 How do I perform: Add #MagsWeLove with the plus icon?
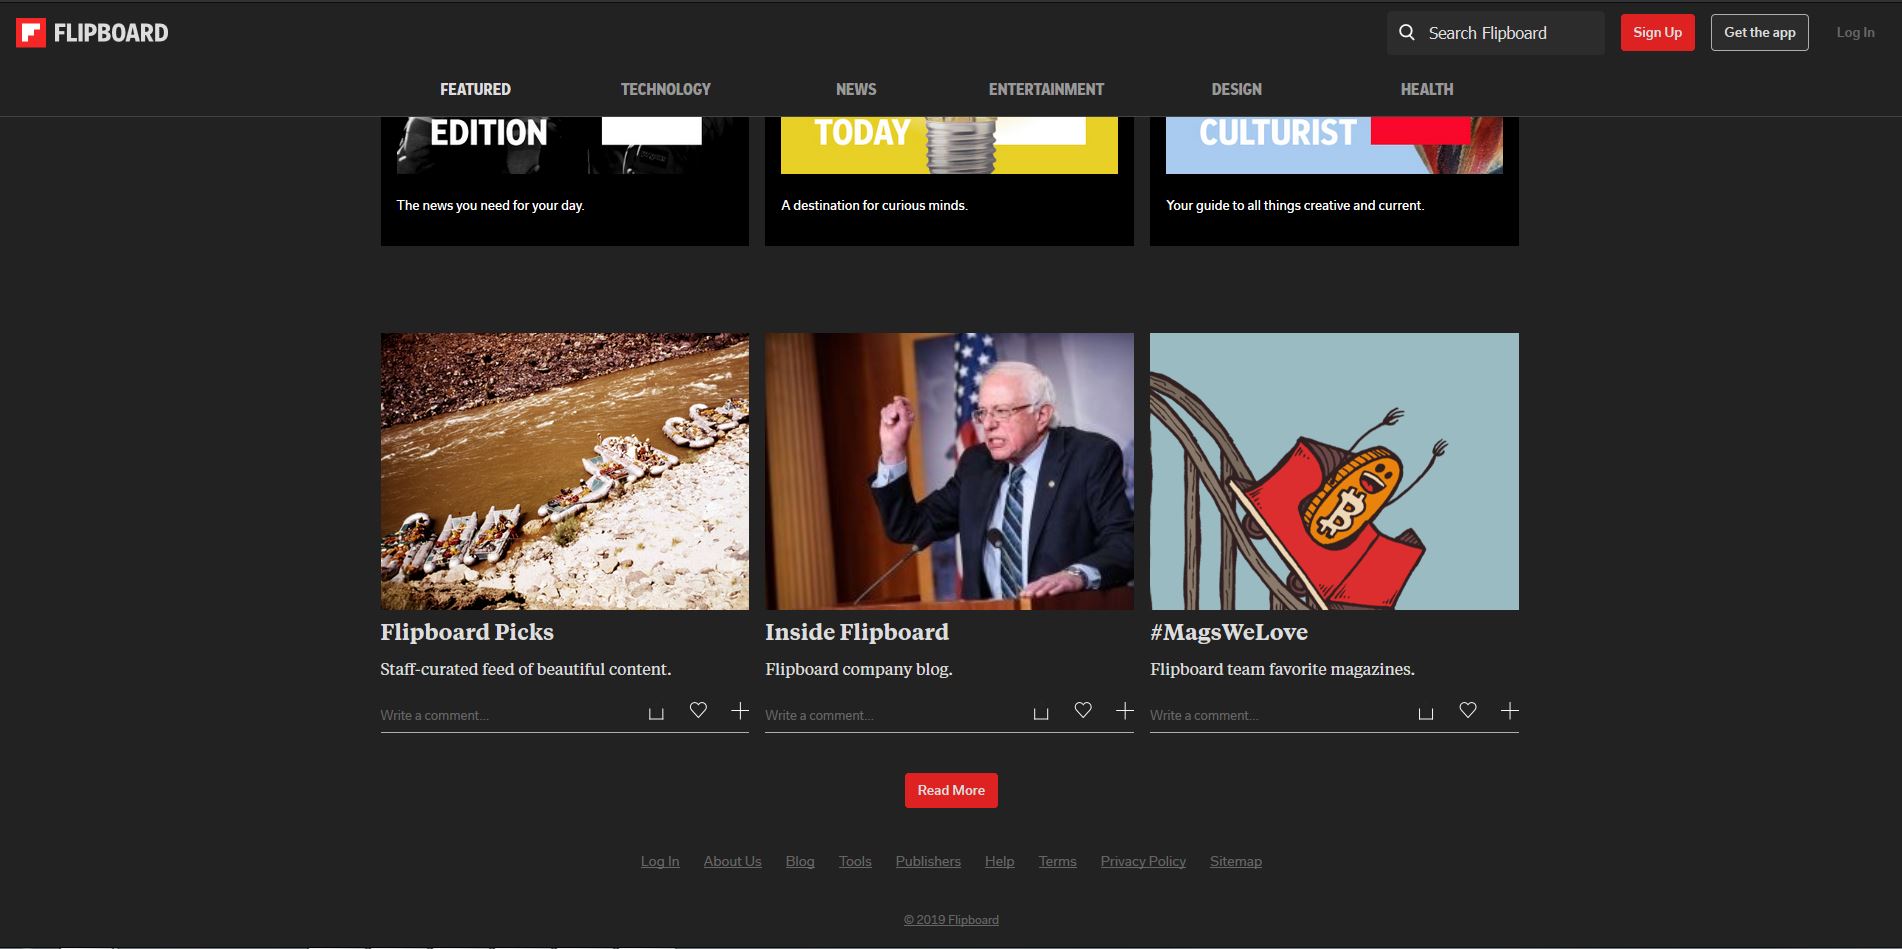[1510, 710]
